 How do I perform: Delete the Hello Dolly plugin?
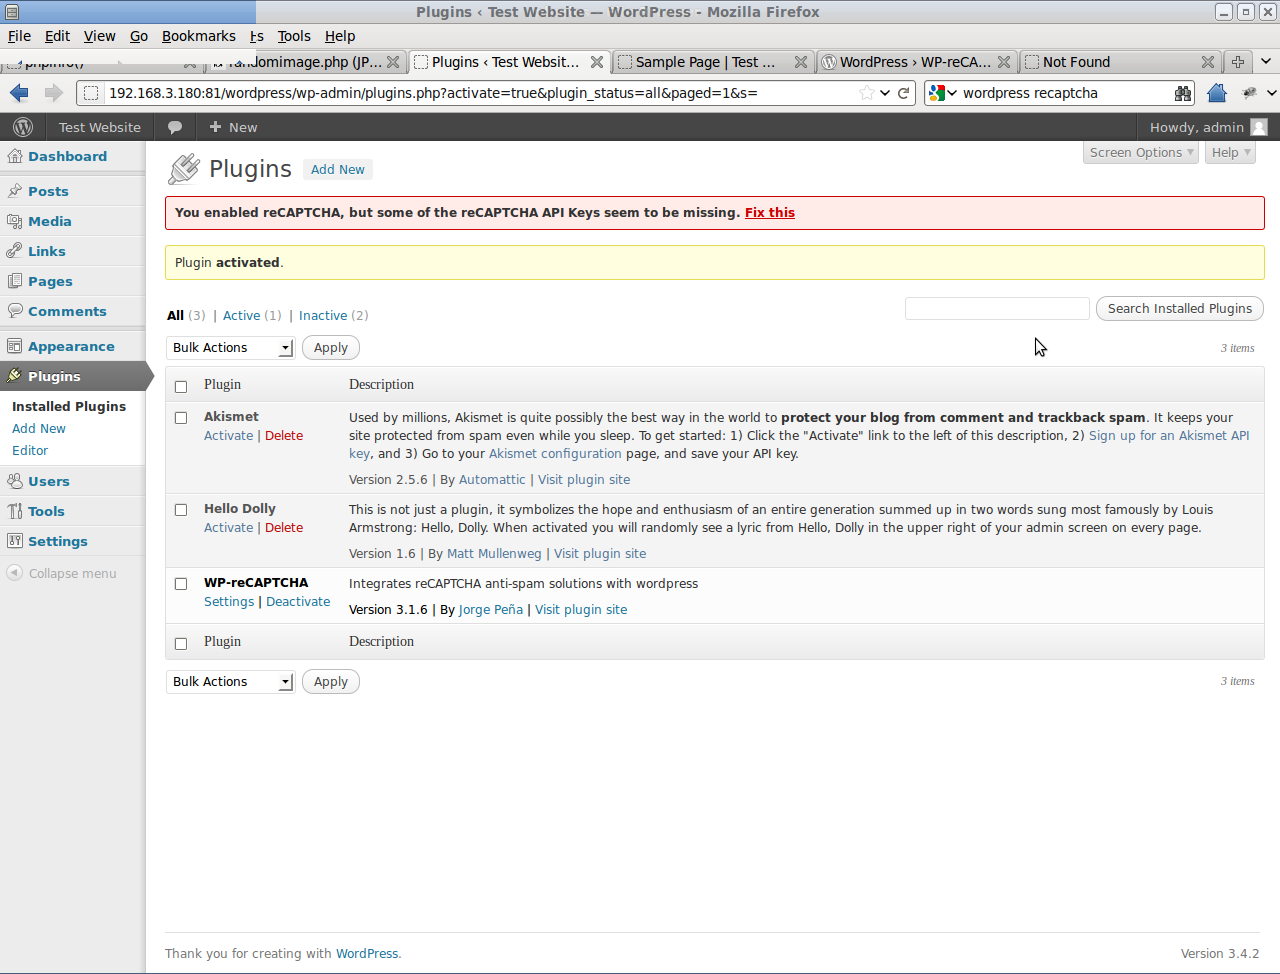(284, 528)
